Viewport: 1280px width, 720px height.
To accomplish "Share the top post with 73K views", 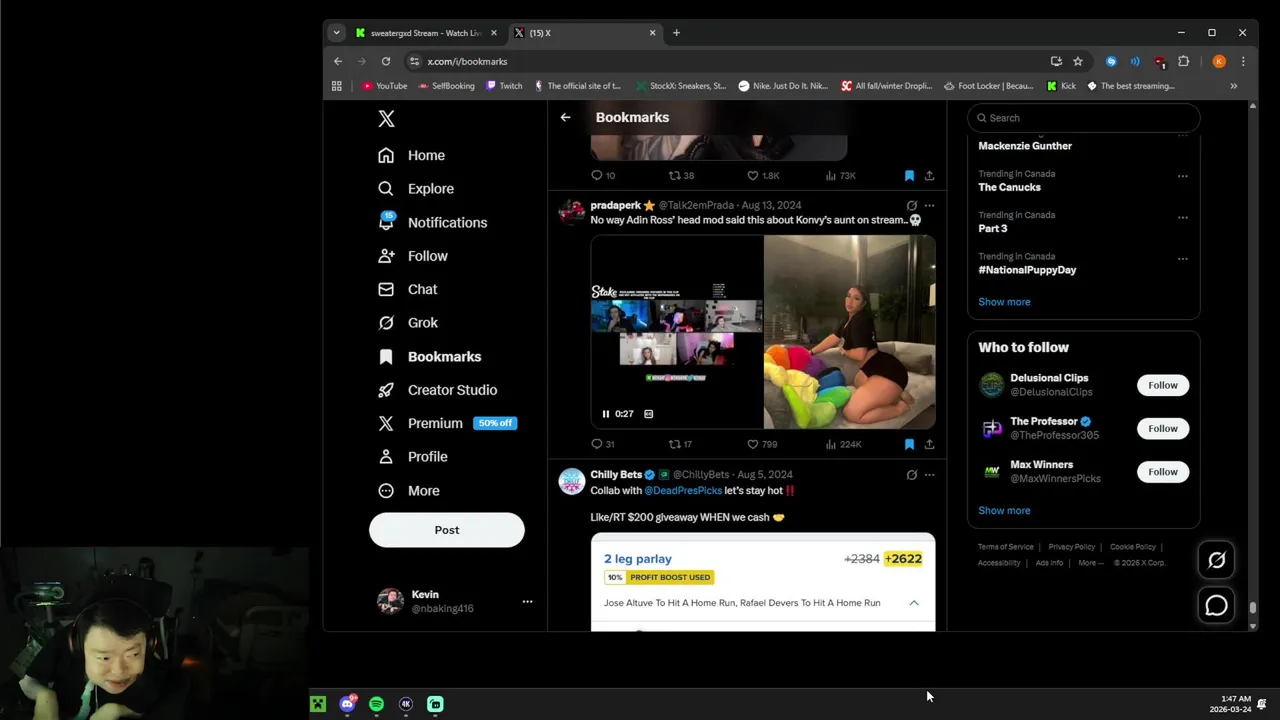I will pyautogui.click(x=929, y=176).
